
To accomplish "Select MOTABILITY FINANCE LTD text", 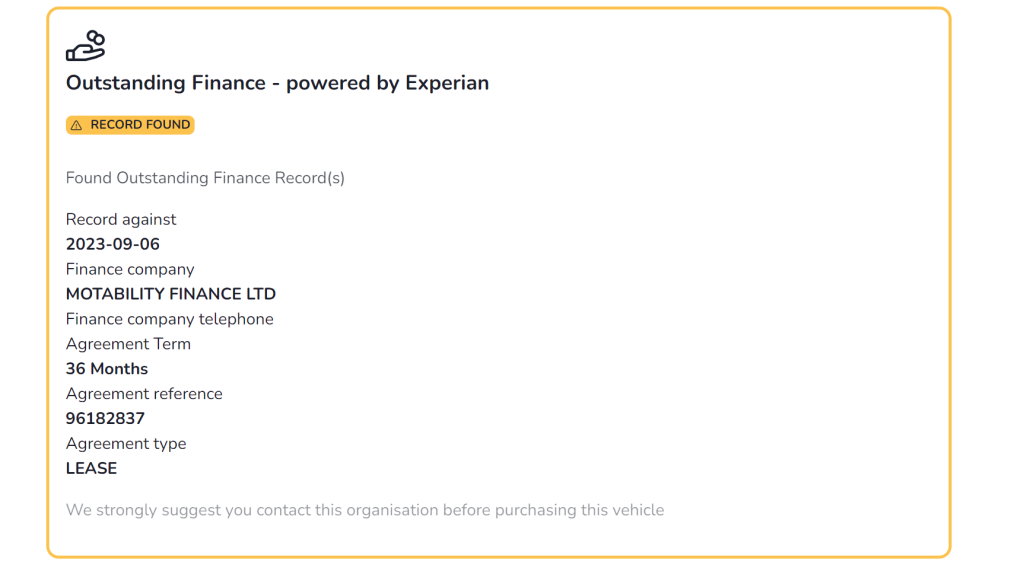I will [x=170, y=294].
